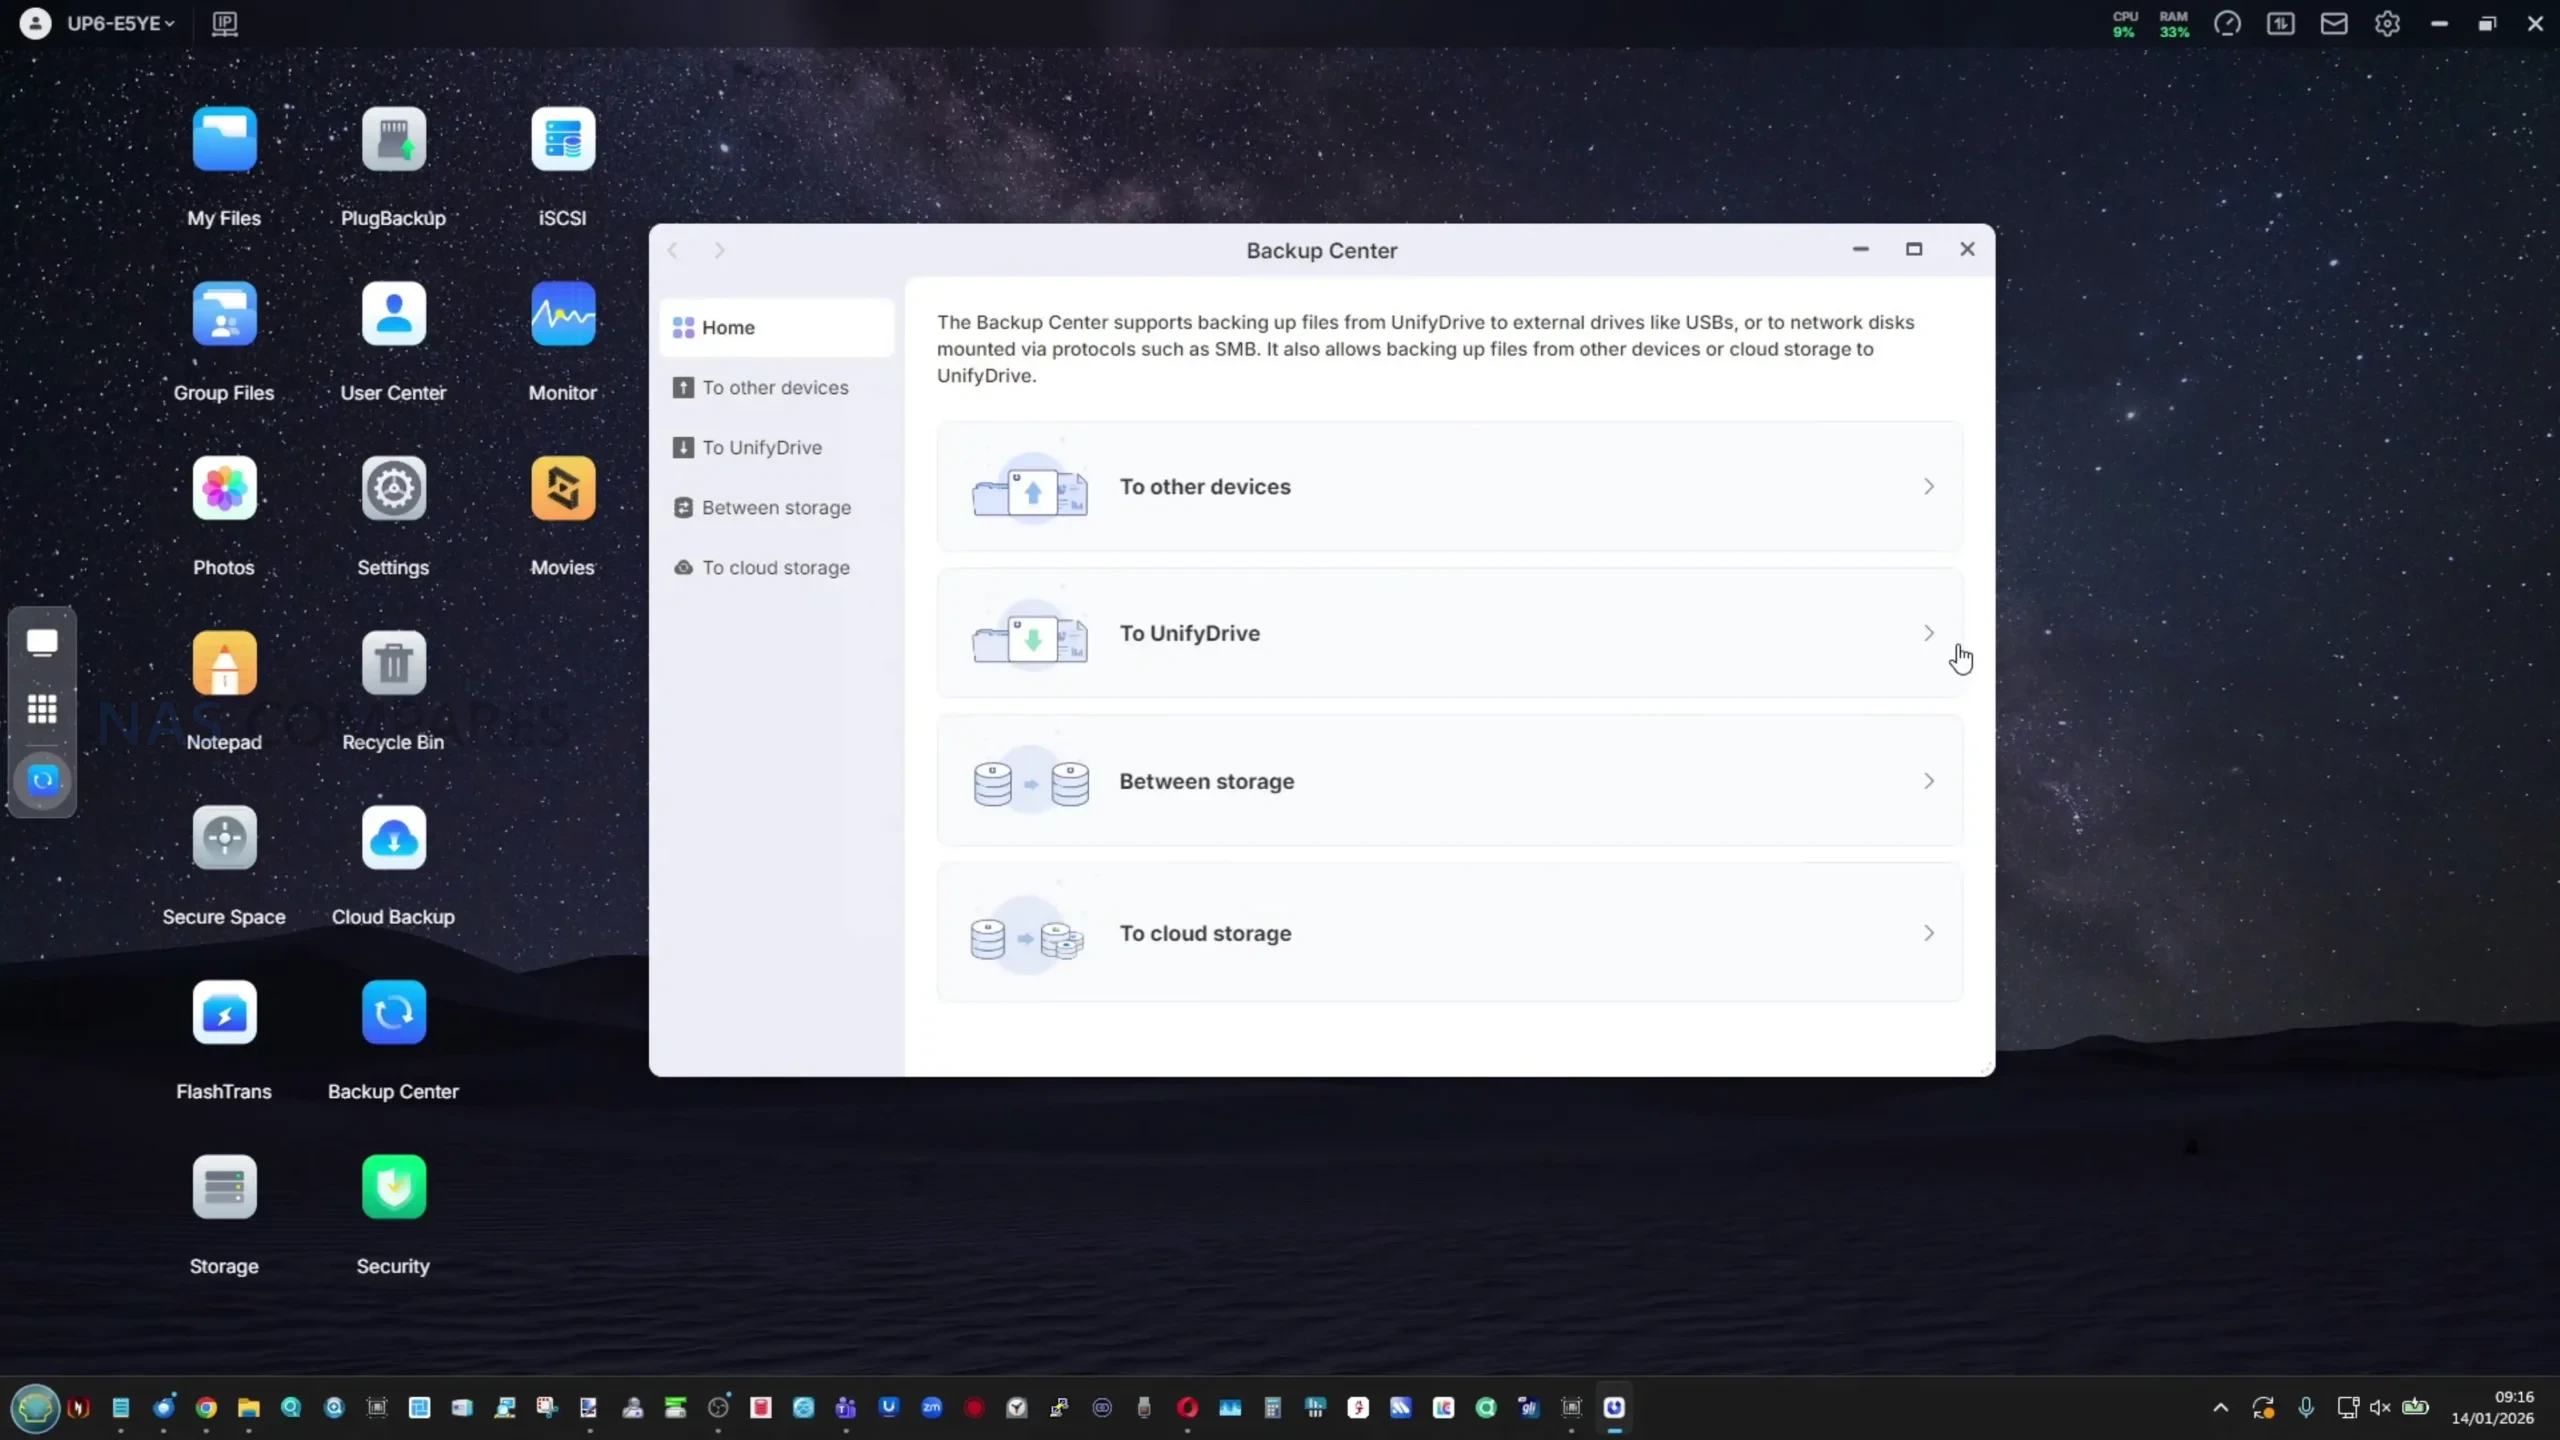Expand the To cloud storage card chevron
The image size is (2560, 1440).
(x=1928, y=933)
